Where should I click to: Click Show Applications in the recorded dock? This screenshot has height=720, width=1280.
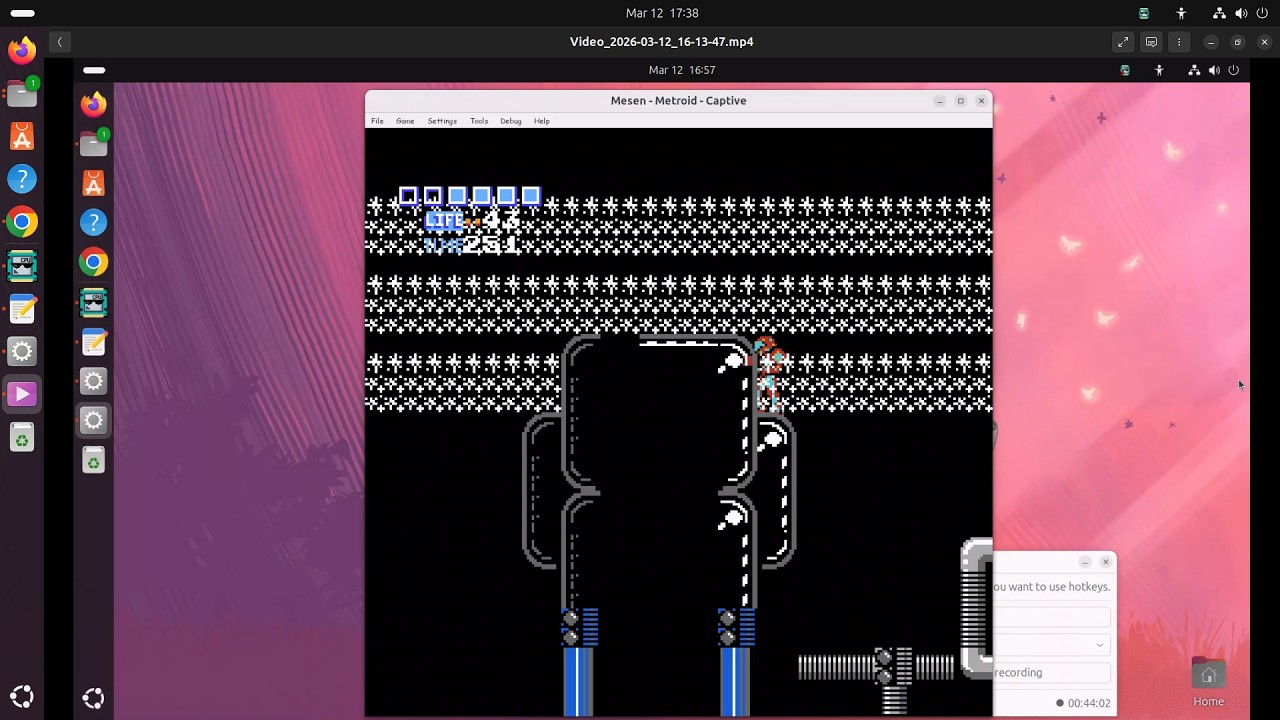93,698
